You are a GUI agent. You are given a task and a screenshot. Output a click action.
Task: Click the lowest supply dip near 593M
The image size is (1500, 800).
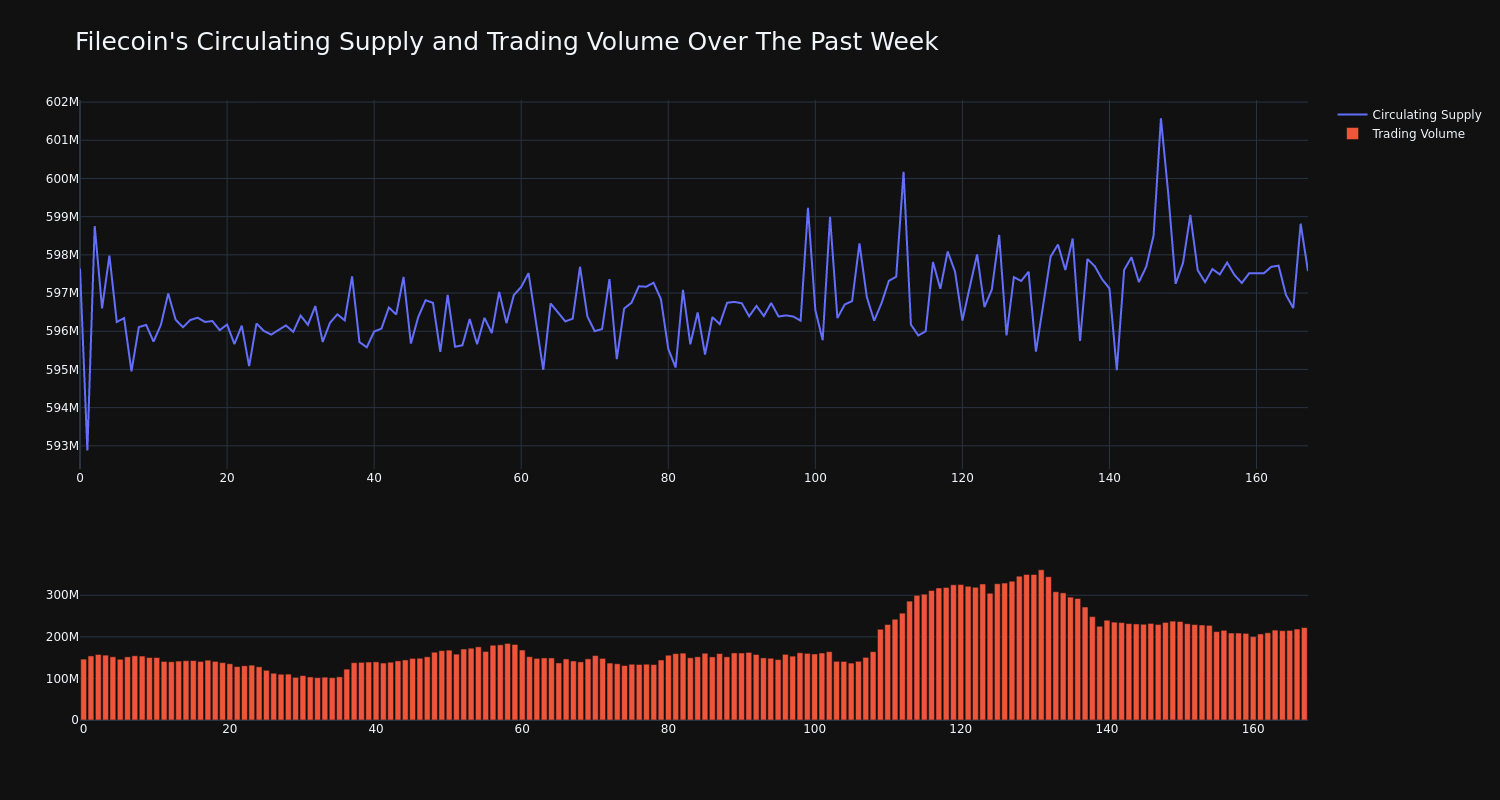87,449
